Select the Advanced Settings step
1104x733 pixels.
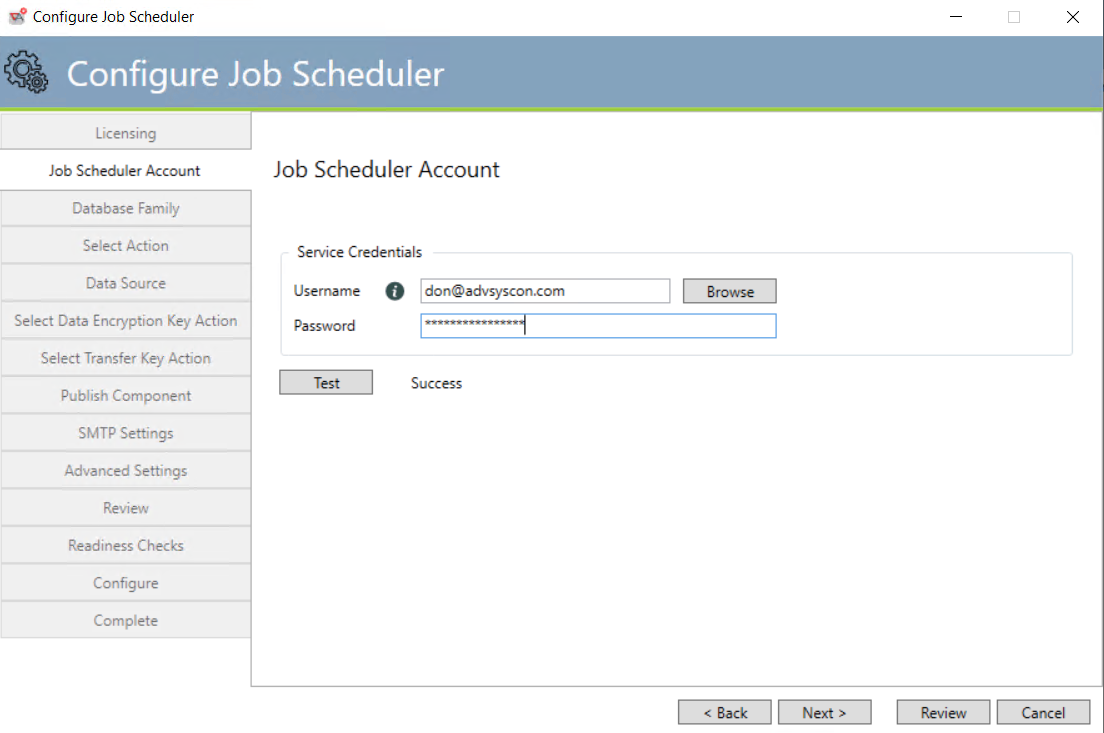pyautogui.click(x=125, y=470)
